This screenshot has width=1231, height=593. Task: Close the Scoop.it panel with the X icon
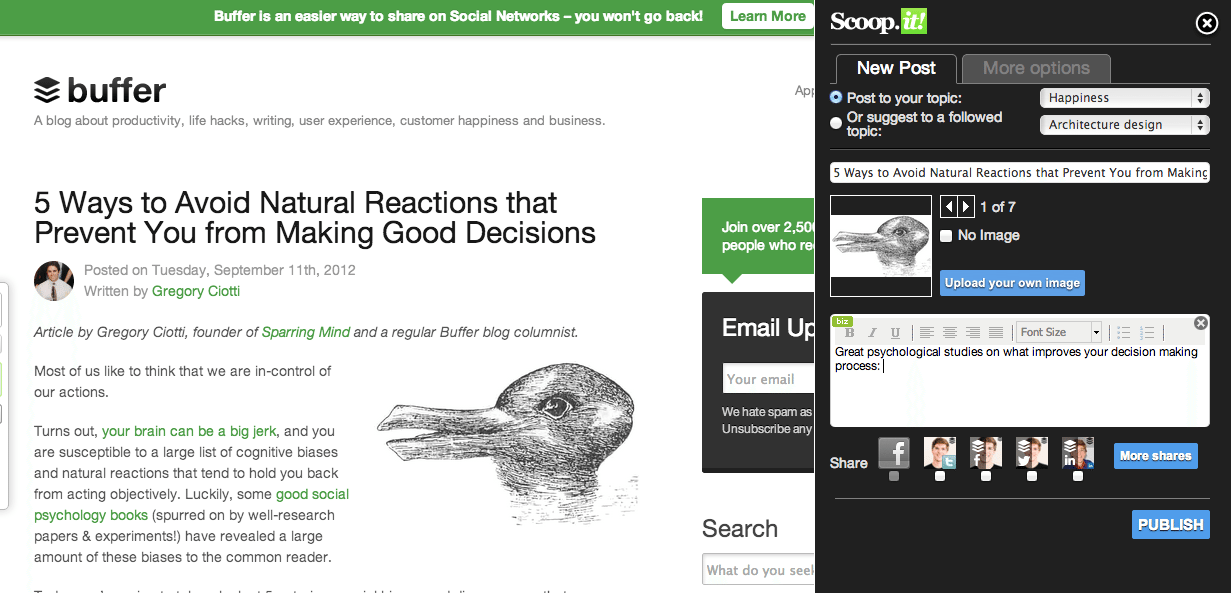tap(1206, 23)
